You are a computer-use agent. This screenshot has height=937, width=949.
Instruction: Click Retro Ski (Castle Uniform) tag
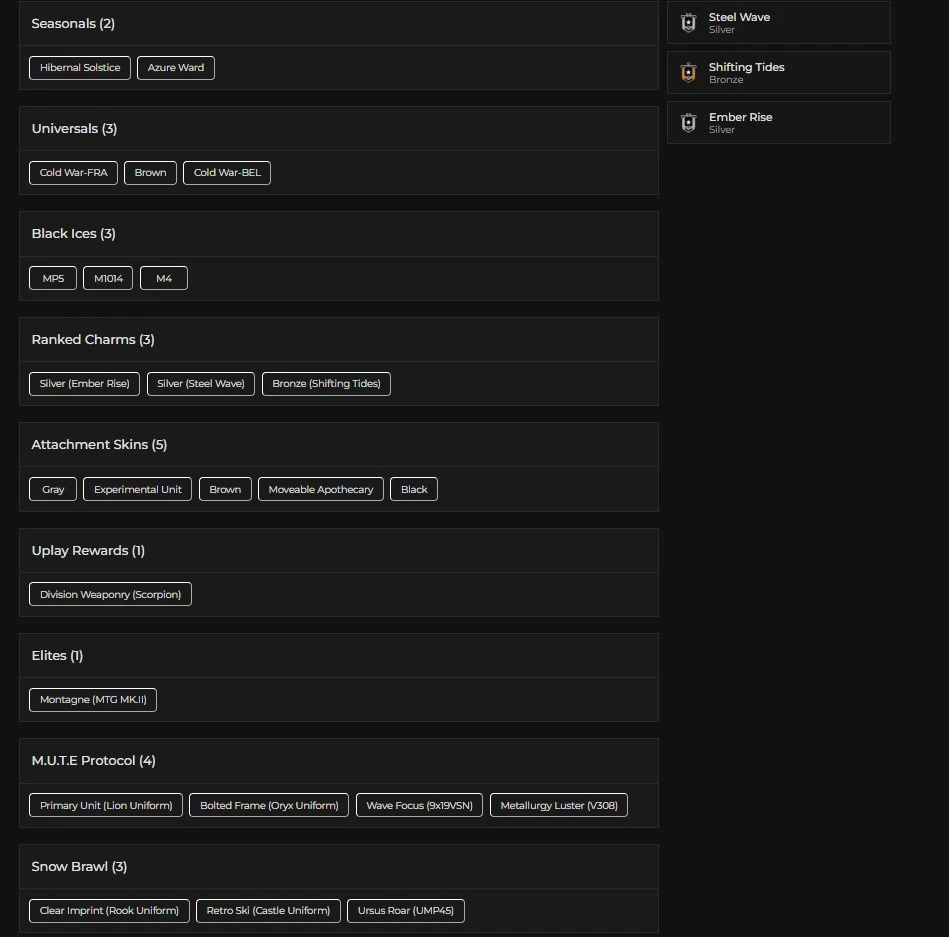coord(268,911)
